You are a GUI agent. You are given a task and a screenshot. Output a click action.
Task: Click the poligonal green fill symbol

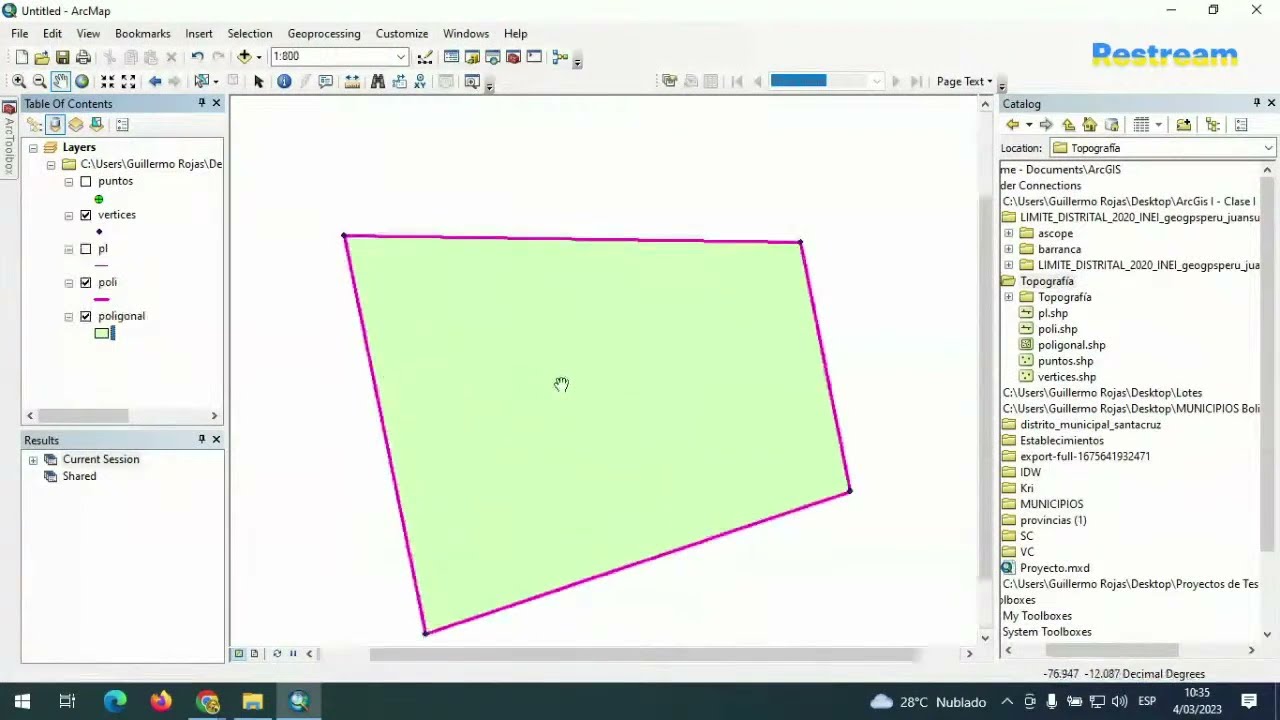[102, 333]
